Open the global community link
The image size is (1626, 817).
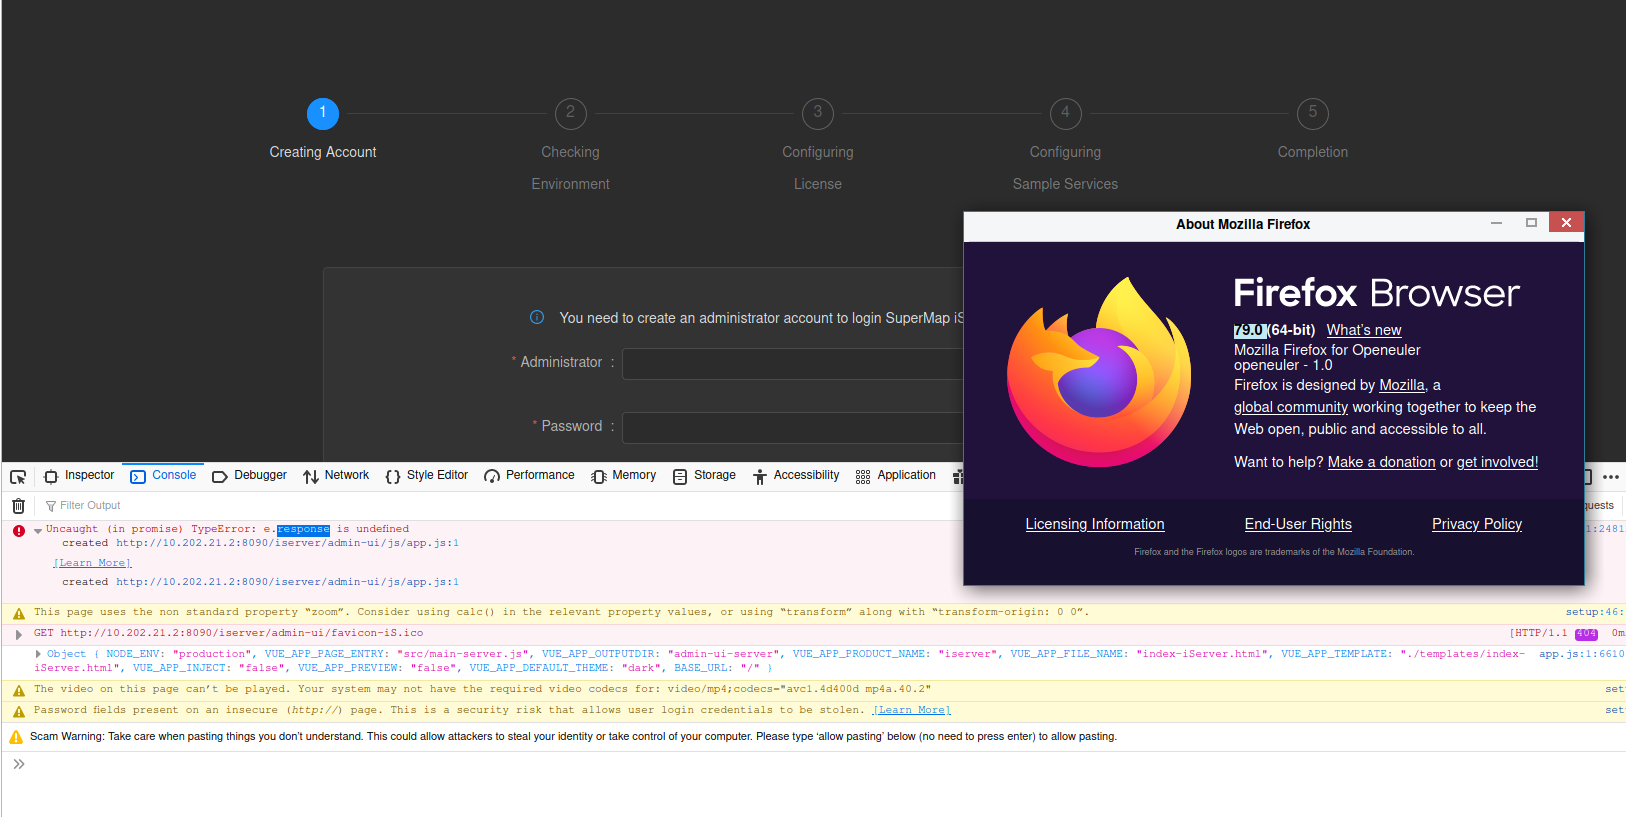(1291, 407)
